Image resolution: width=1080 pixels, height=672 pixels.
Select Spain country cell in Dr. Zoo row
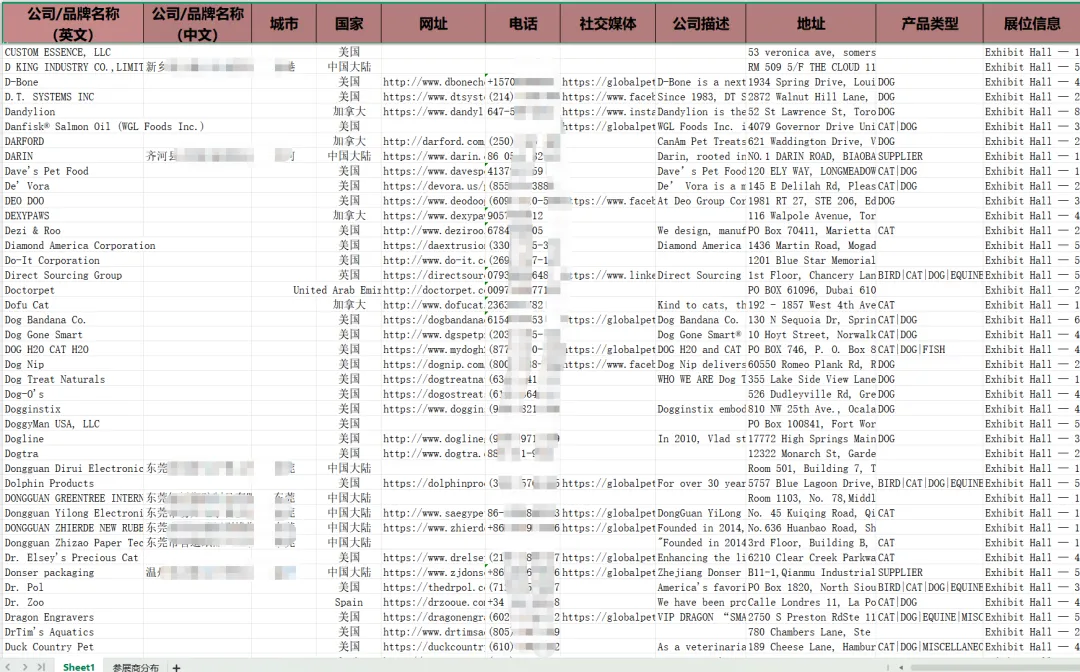(349, 602)
